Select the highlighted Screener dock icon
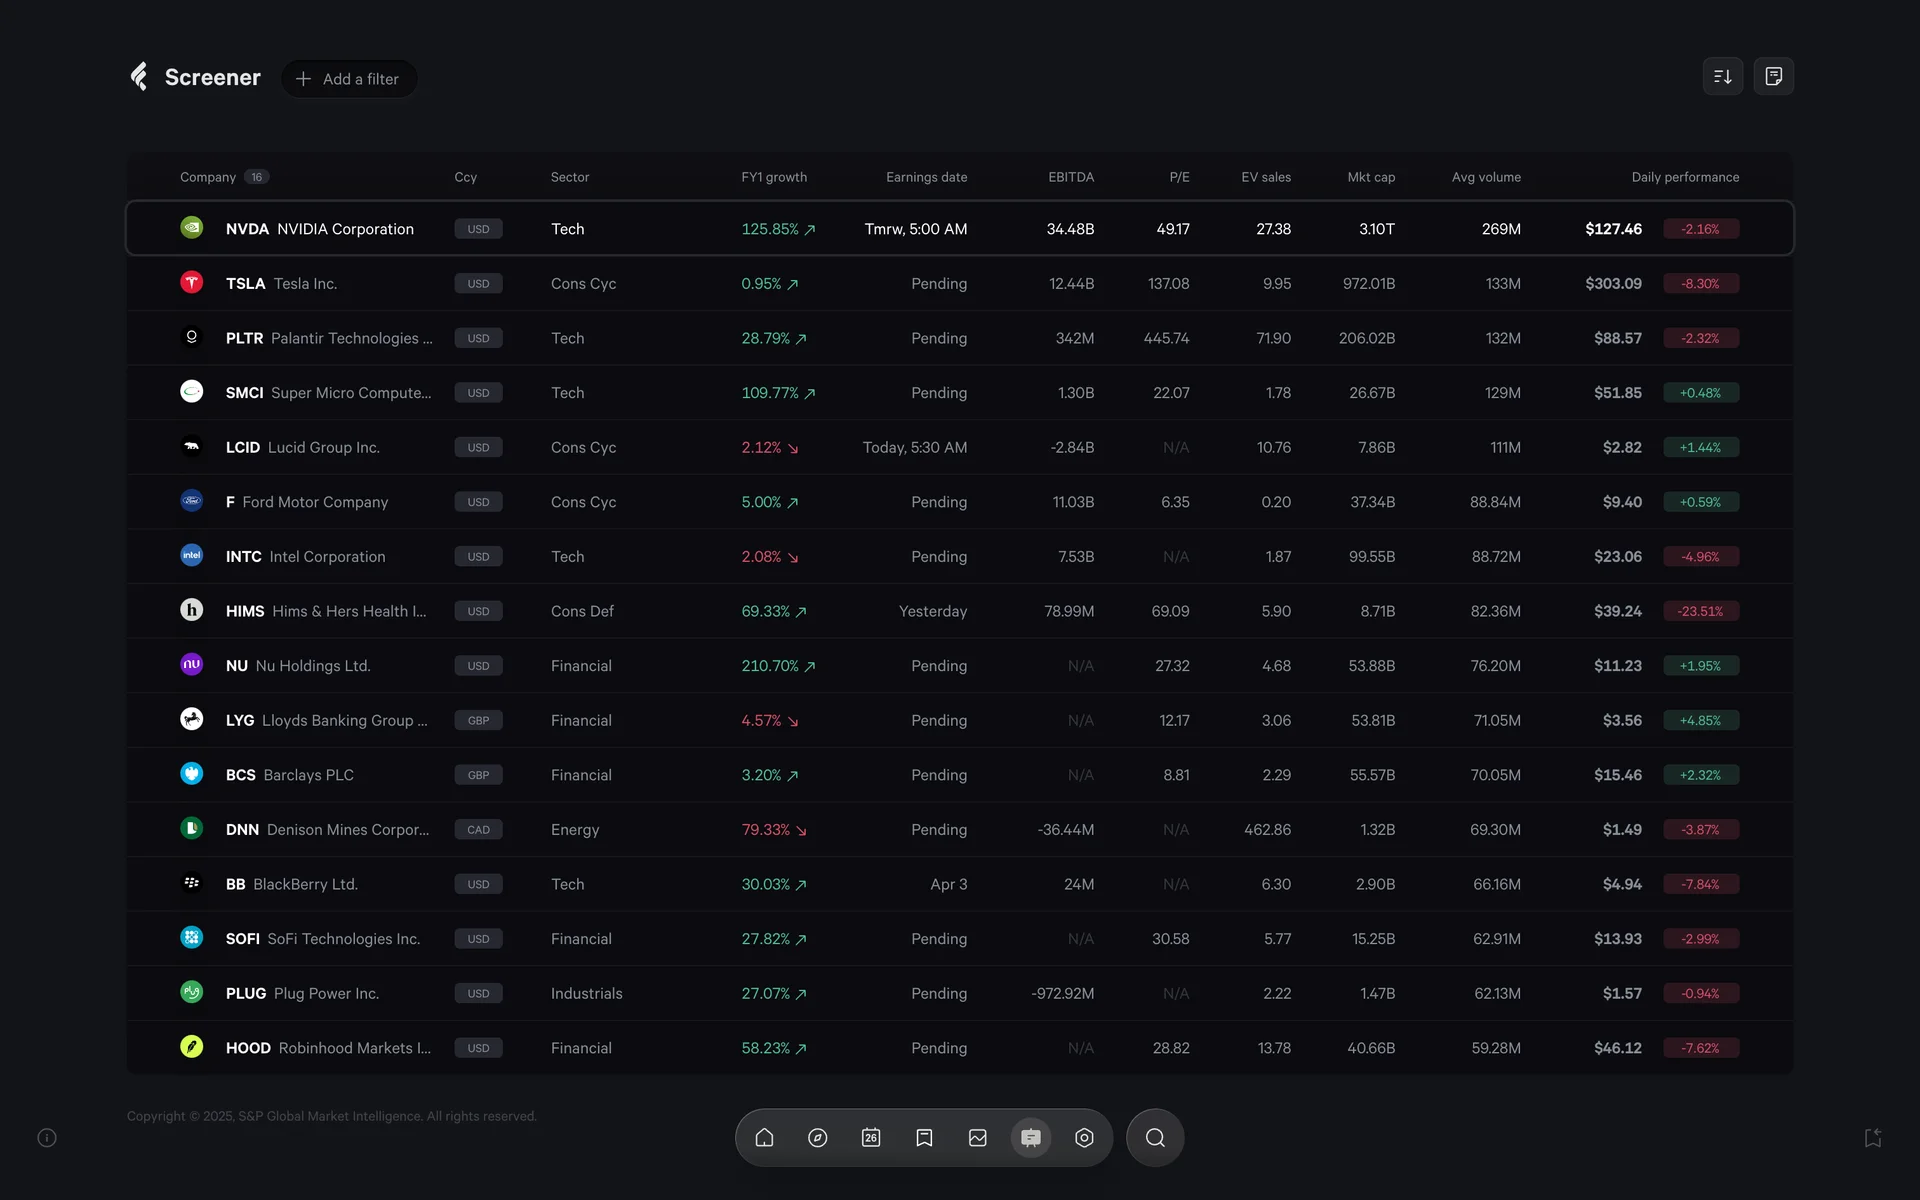The image size is (1920, 1200). pos(1031,1138)
